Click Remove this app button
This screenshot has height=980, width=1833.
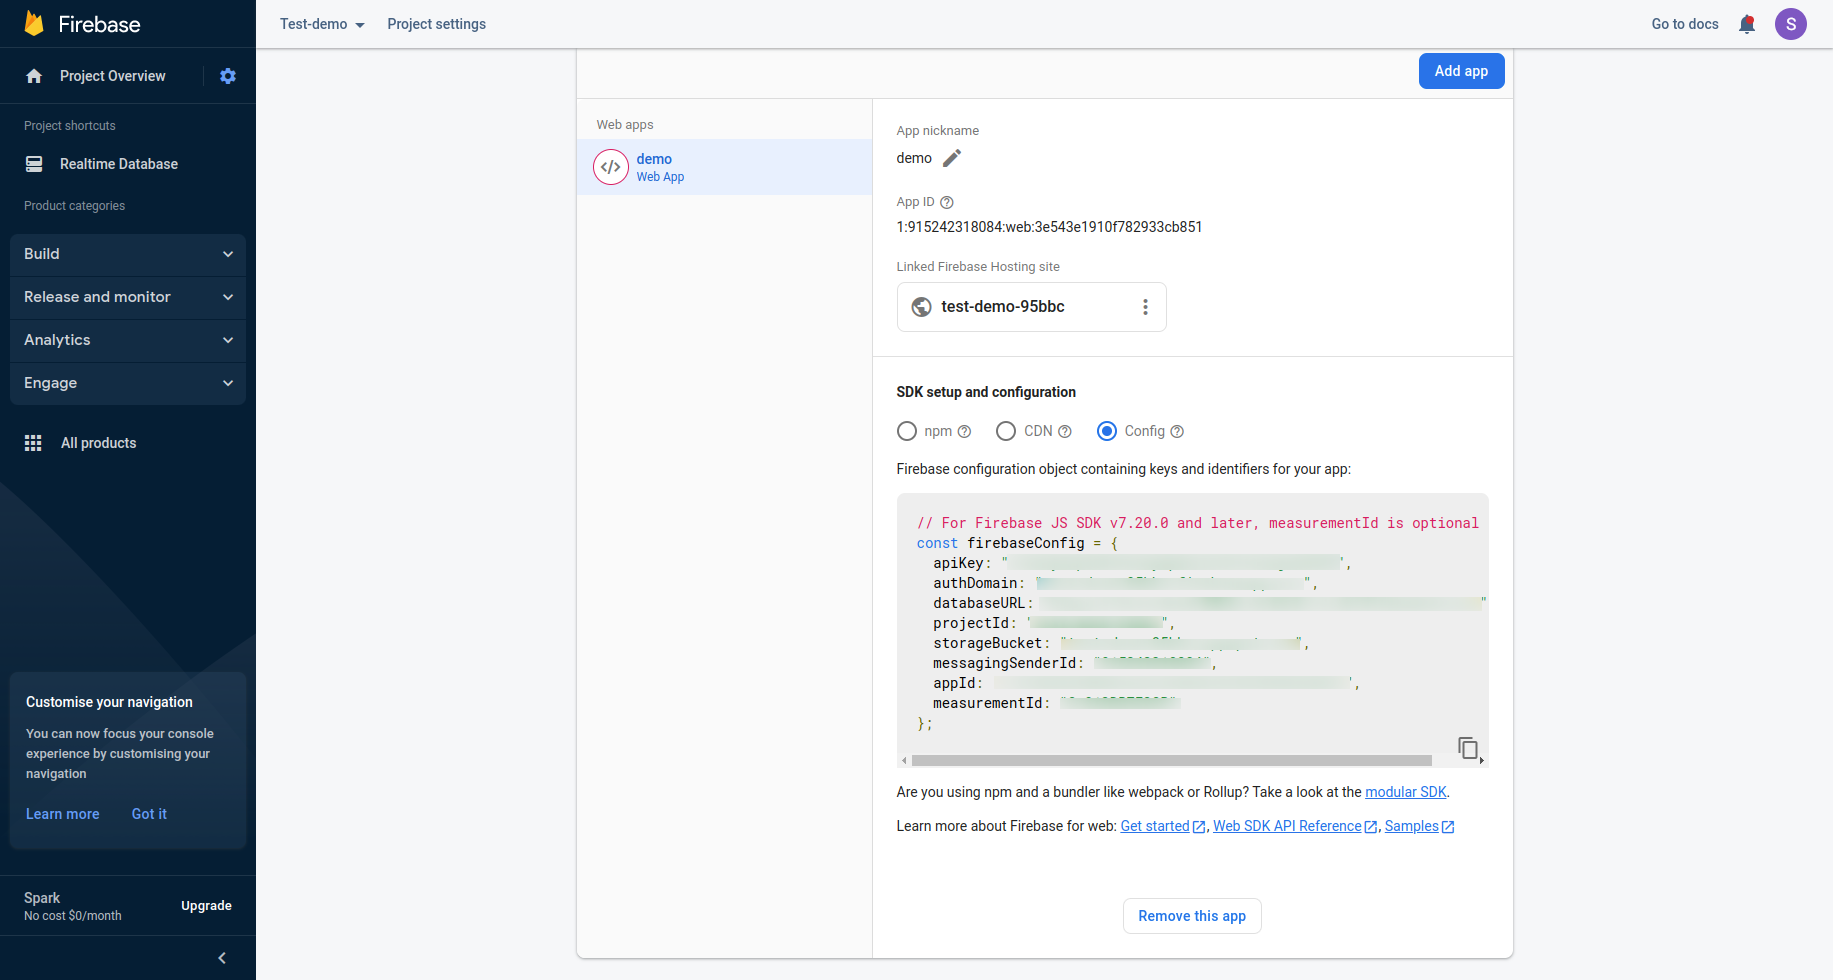tap(1192, 916)
